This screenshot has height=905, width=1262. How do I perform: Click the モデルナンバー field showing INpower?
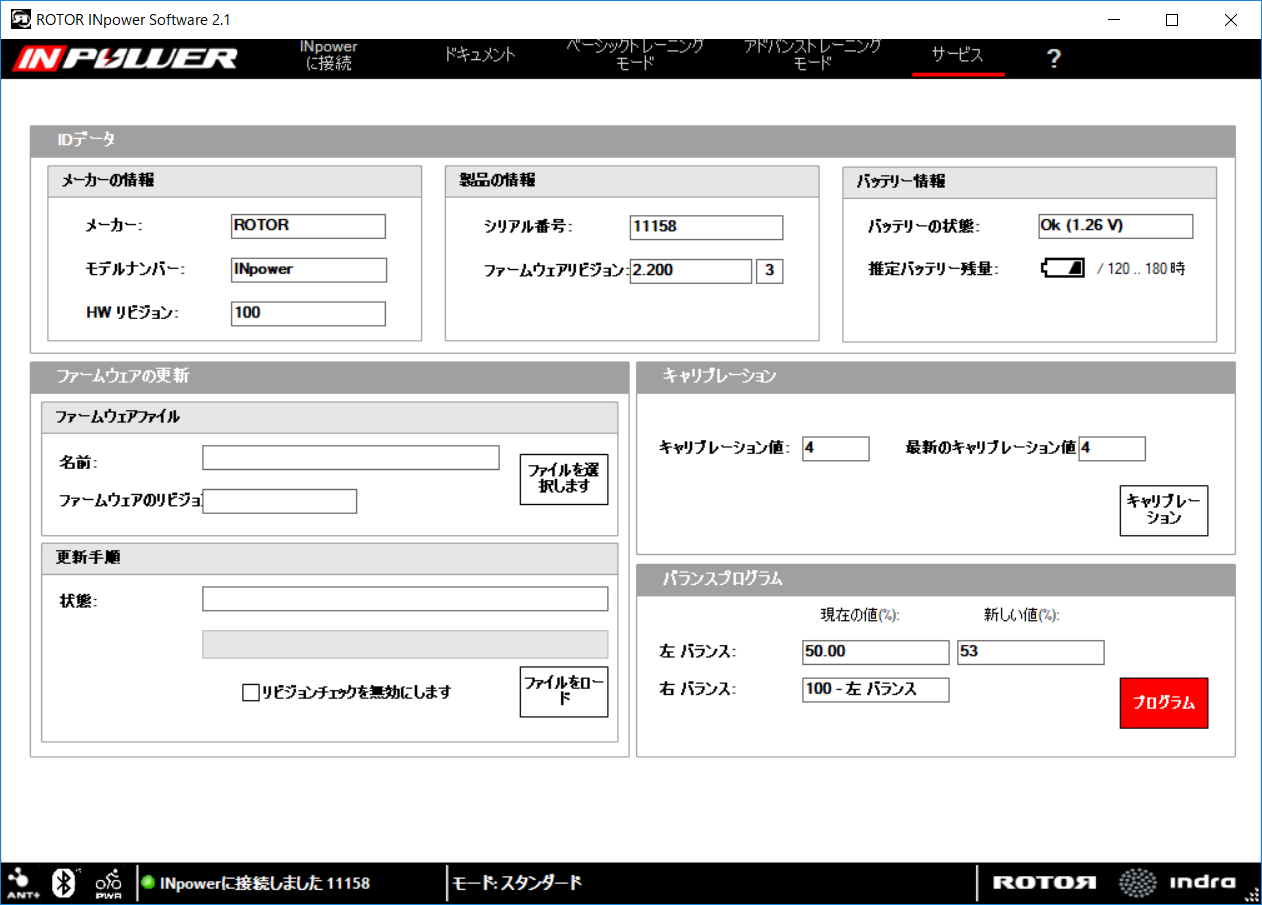308,270
